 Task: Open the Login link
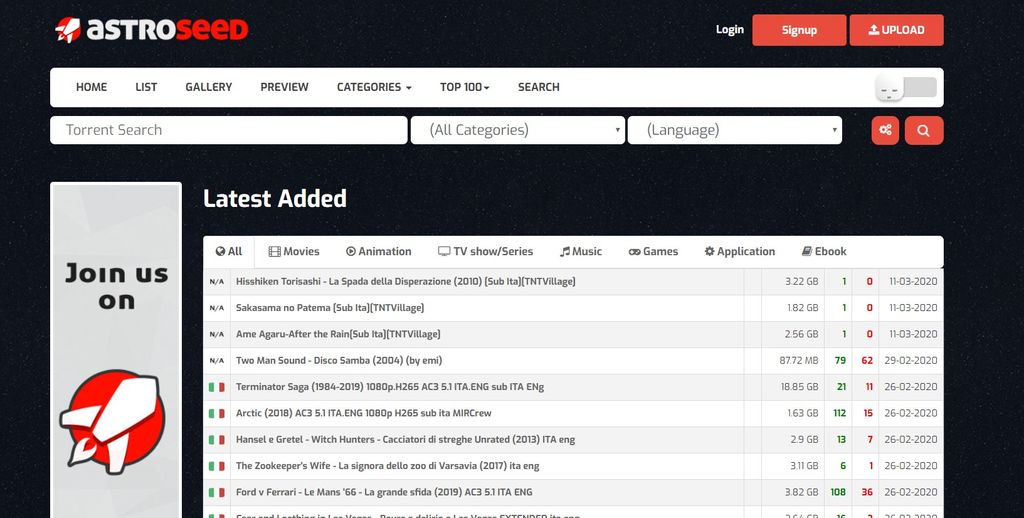[x=729, y=29]
